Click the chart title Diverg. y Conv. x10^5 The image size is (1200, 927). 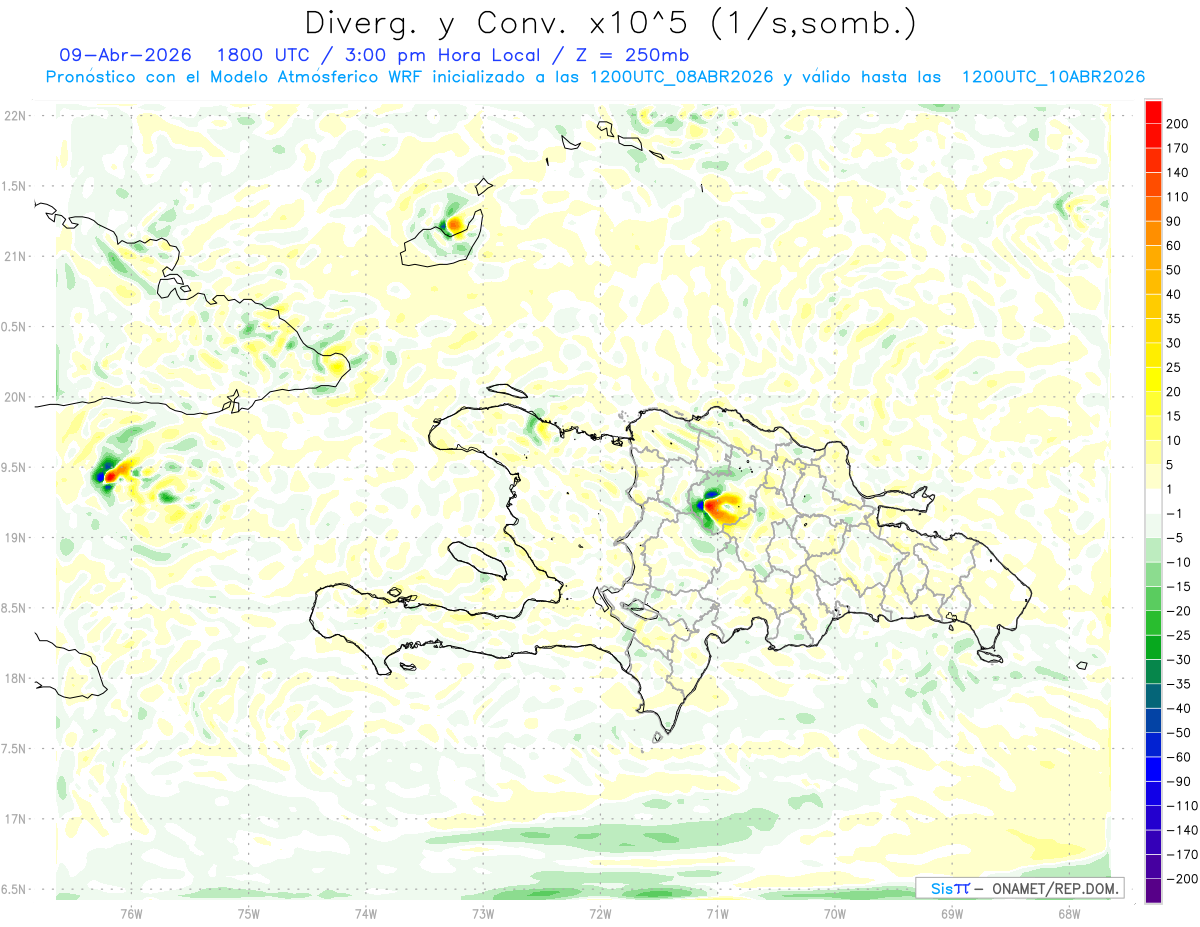coord(609,22)
